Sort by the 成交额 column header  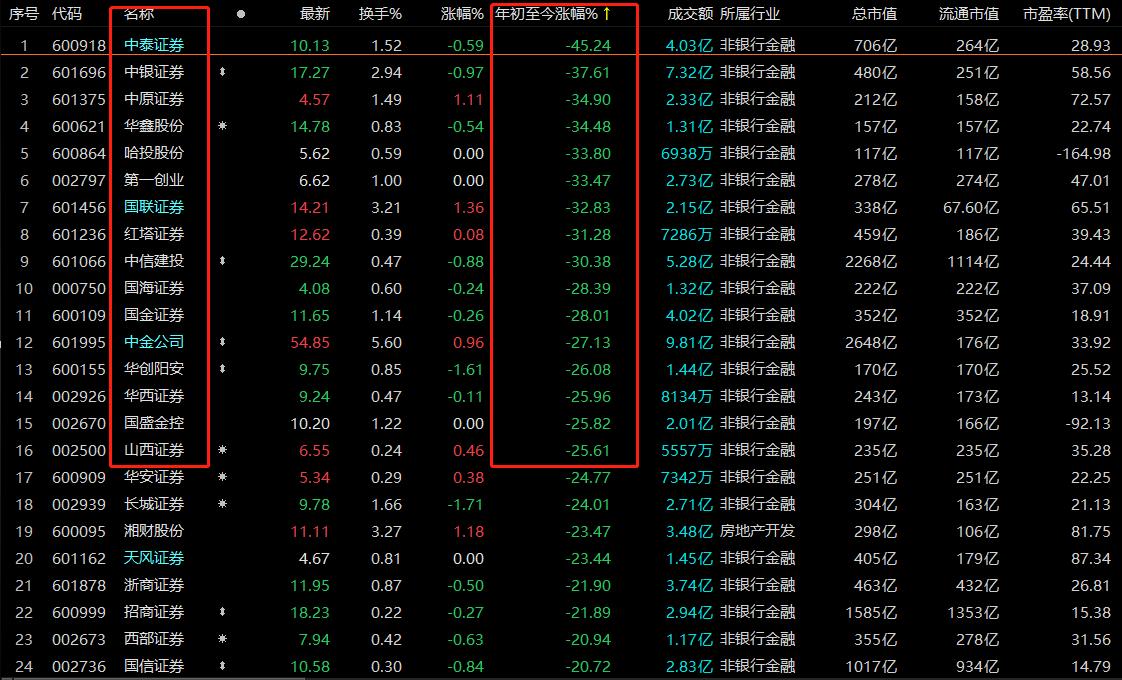pyautogui.click(x=690, y=14)
